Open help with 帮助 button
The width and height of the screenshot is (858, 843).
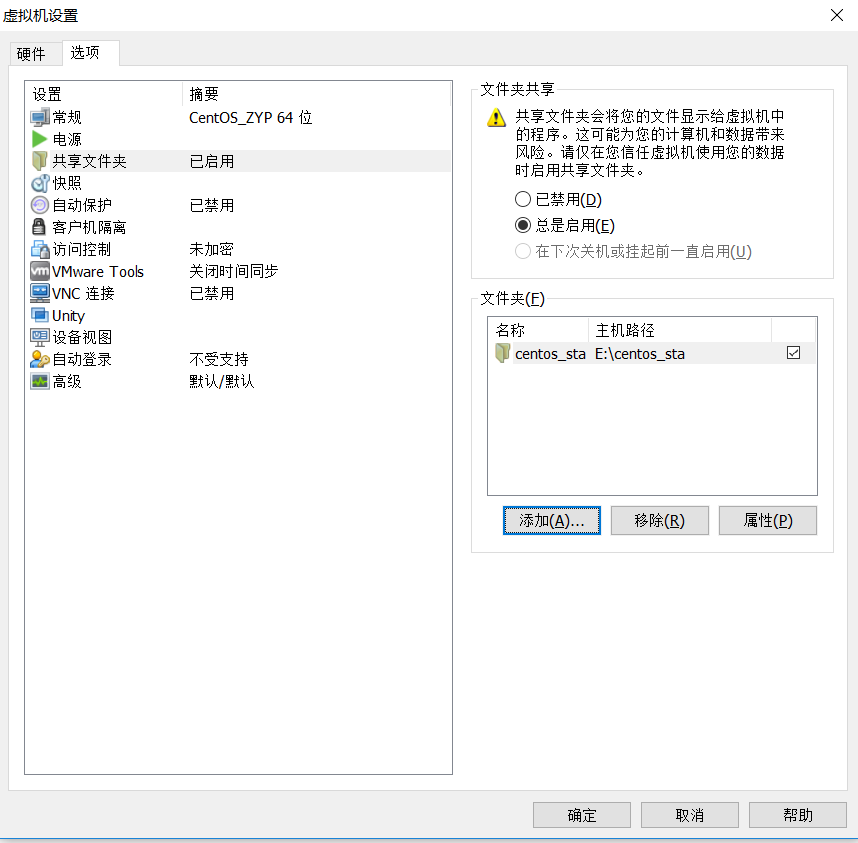798,815
